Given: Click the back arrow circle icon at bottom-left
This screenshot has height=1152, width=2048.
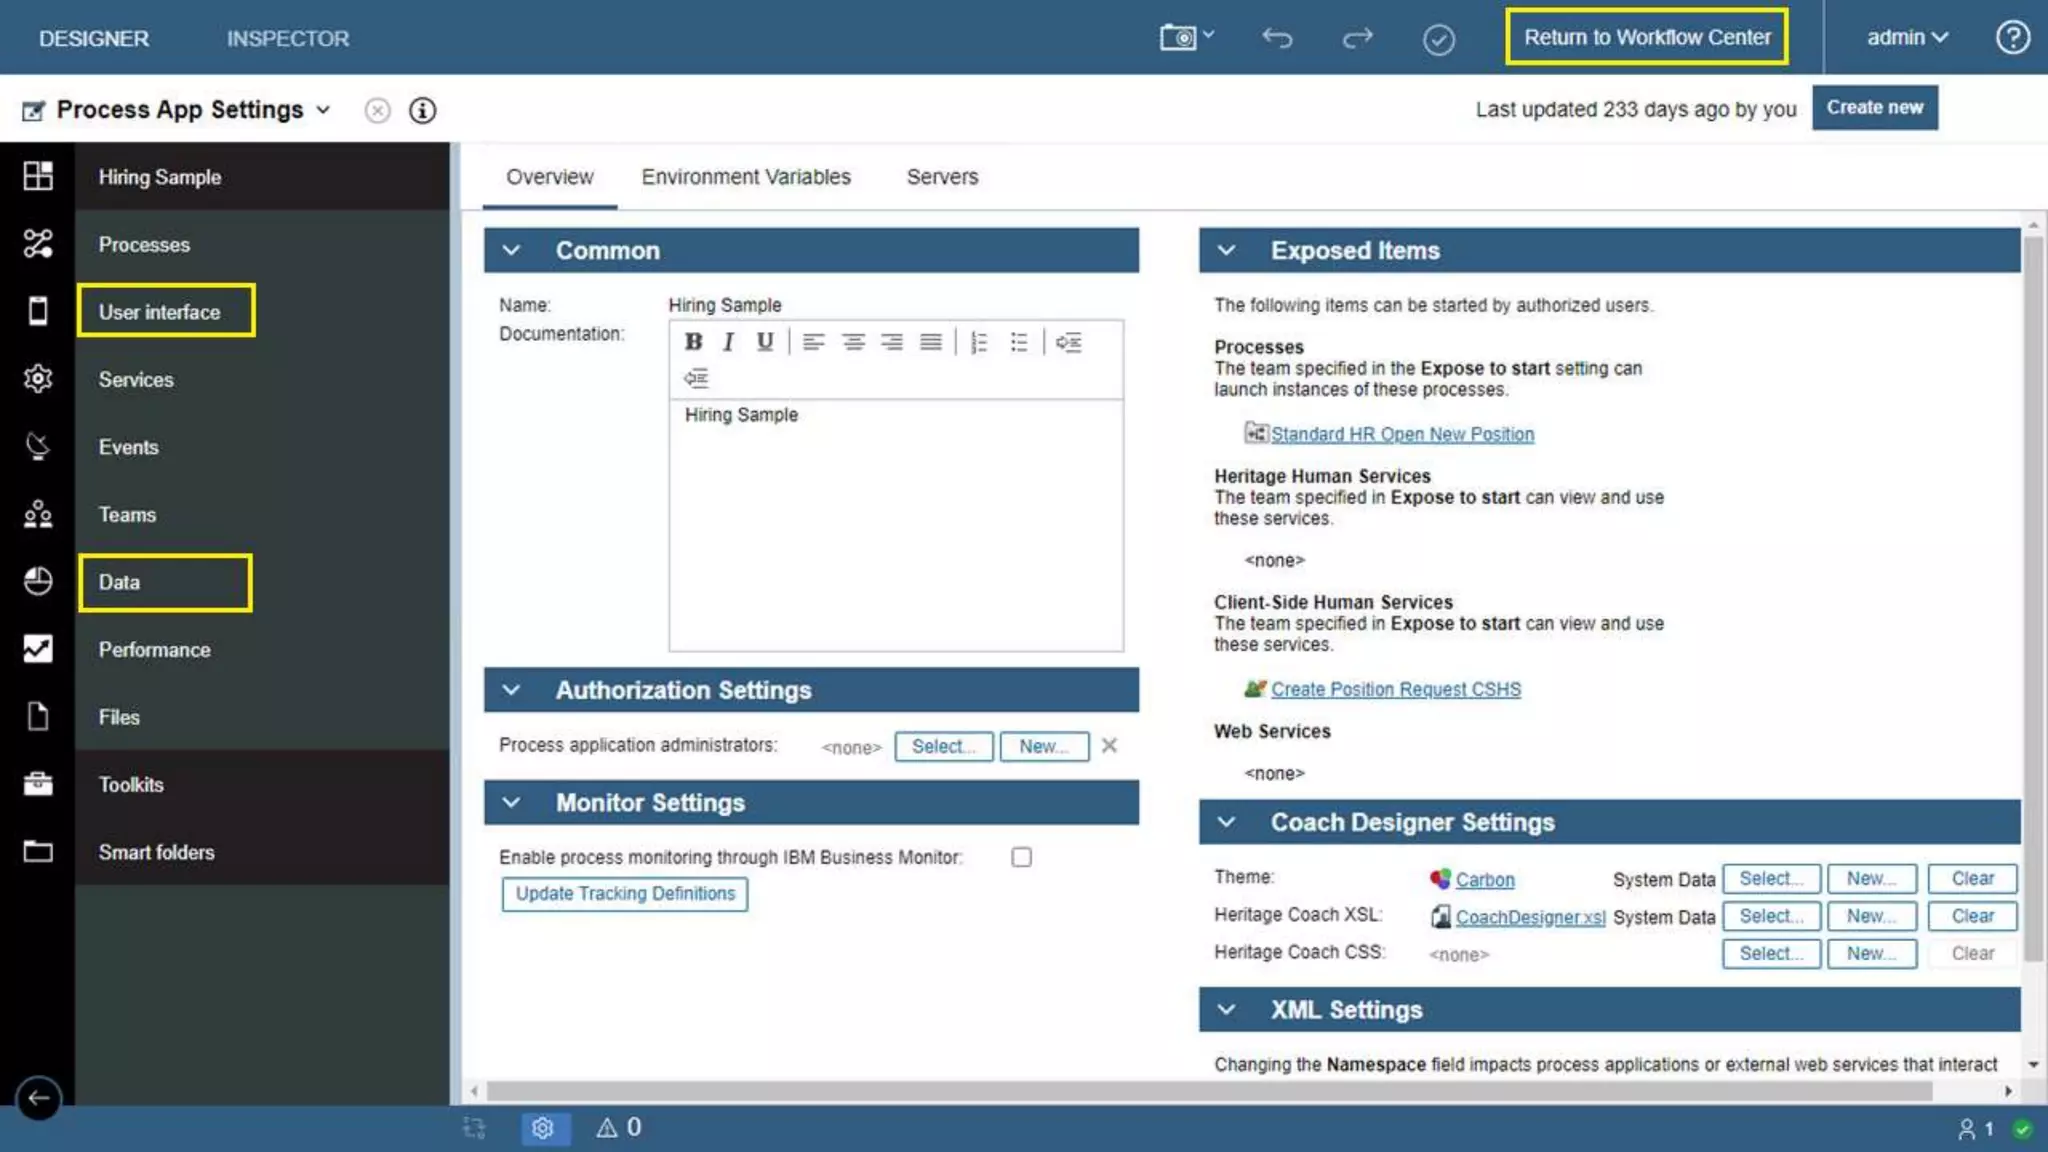Looking at the screenshot, I should [x=38, y=1098].
